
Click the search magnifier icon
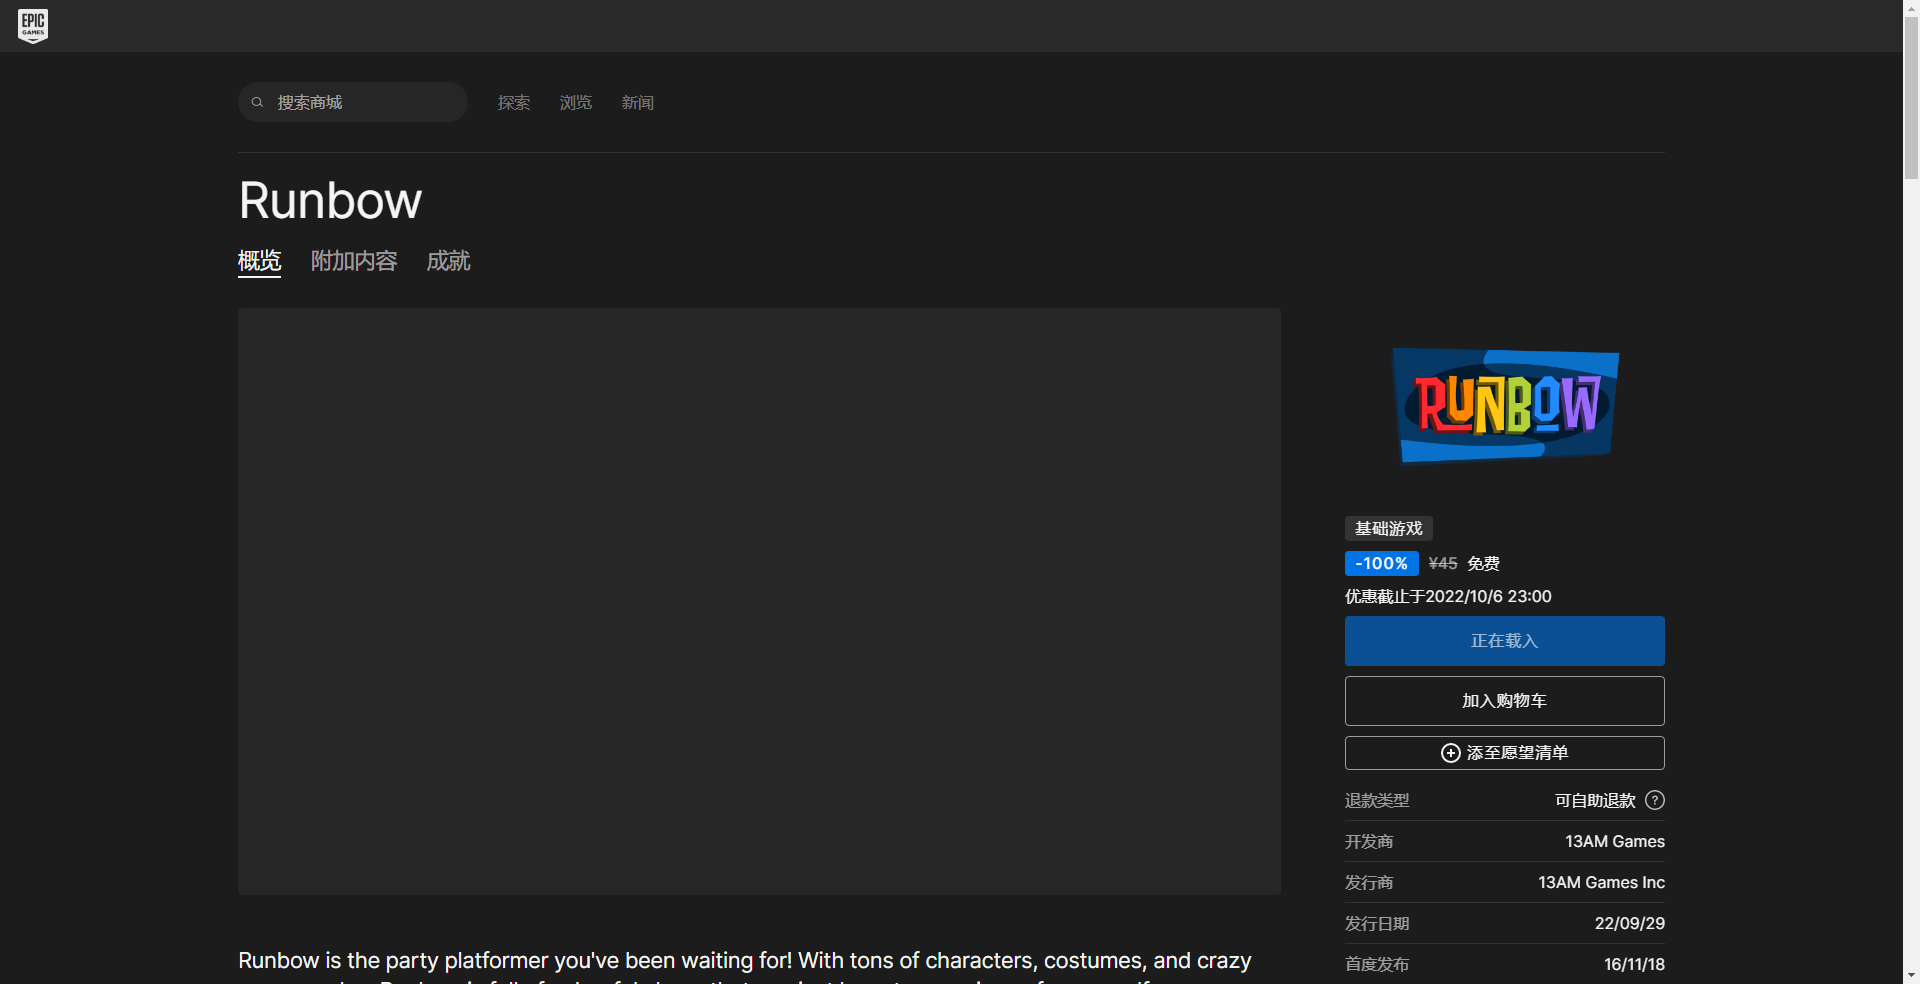click(257, 102)
